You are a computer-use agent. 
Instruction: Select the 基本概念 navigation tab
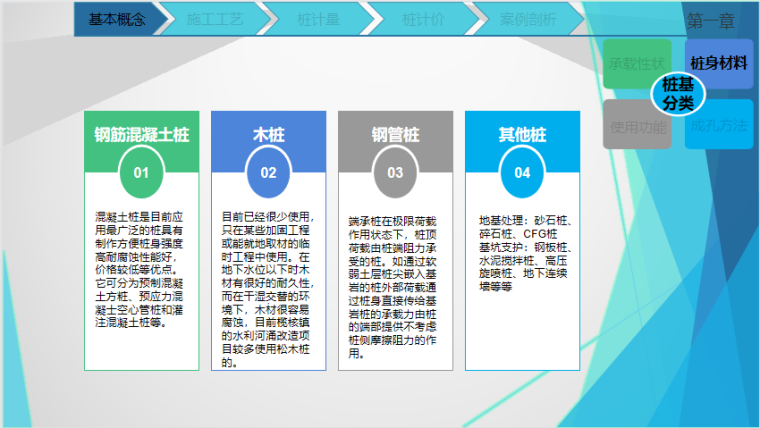pos(116,19)
